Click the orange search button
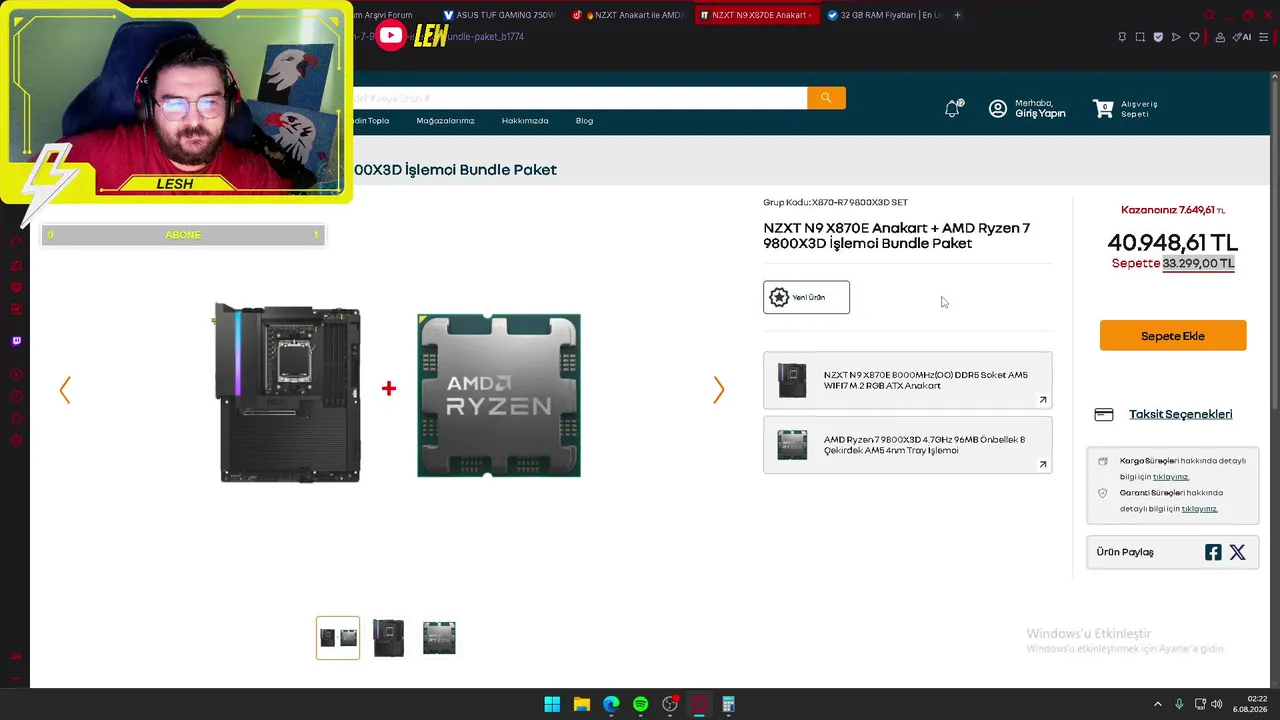 (x=826, y=98)
